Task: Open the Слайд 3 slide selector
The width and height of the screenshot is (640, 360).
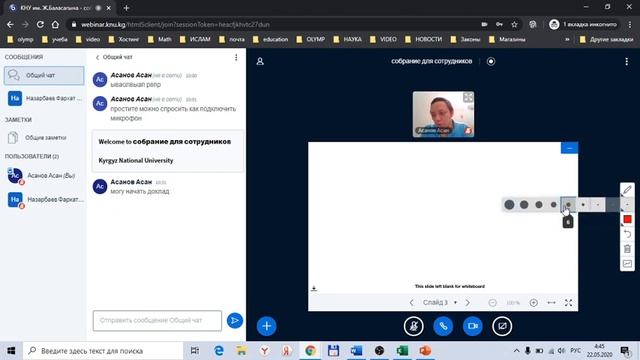Action: coord(440,302)
